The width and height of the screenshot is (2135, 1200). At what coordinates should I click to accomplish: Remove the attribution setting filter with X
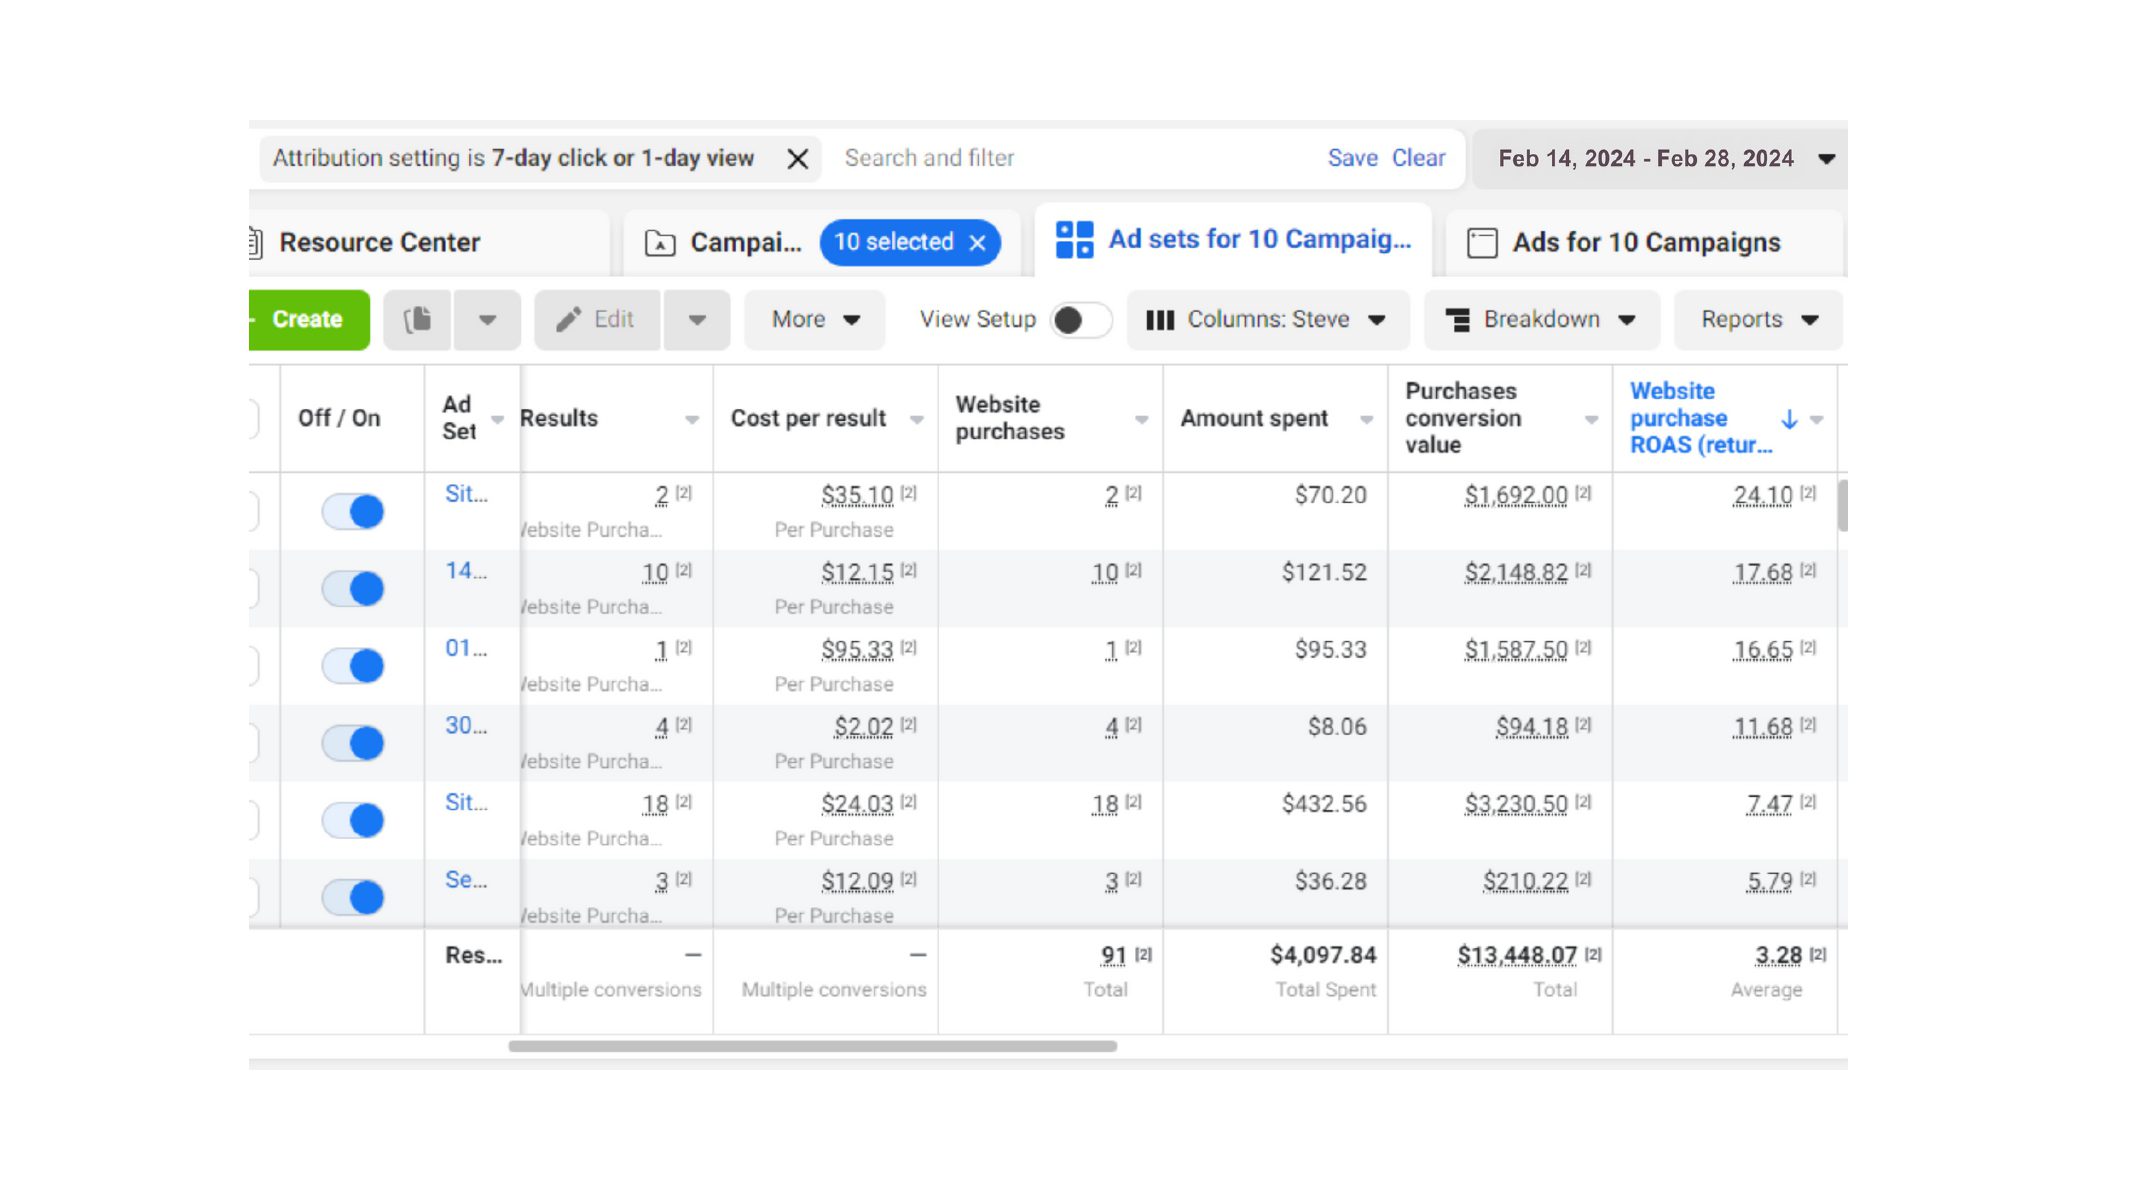797,159
